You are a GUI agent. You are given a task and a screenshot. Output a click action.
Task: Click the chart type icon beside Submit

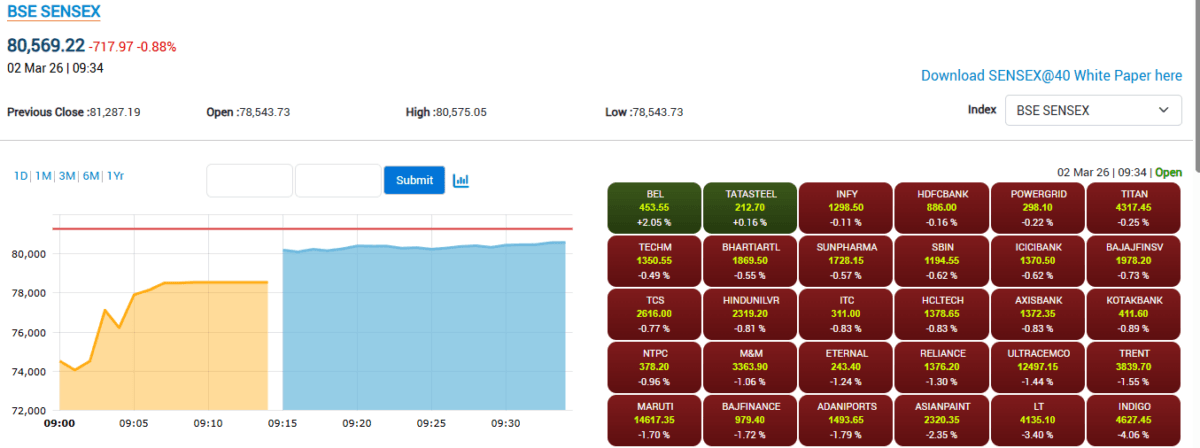(x=461, y=180)
